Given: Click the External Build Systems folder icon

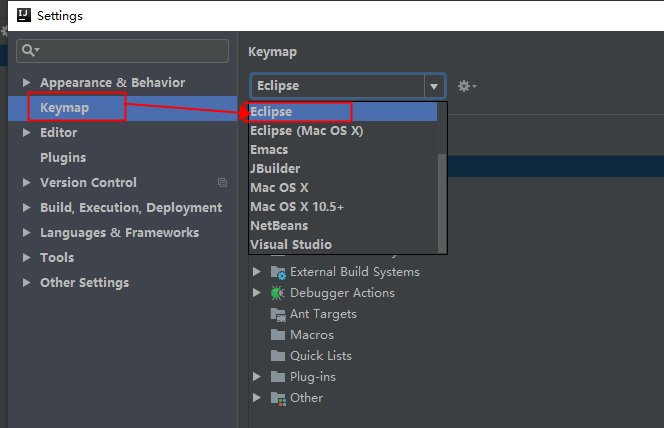Looking at the screenshot, I should tap(278, 272).
